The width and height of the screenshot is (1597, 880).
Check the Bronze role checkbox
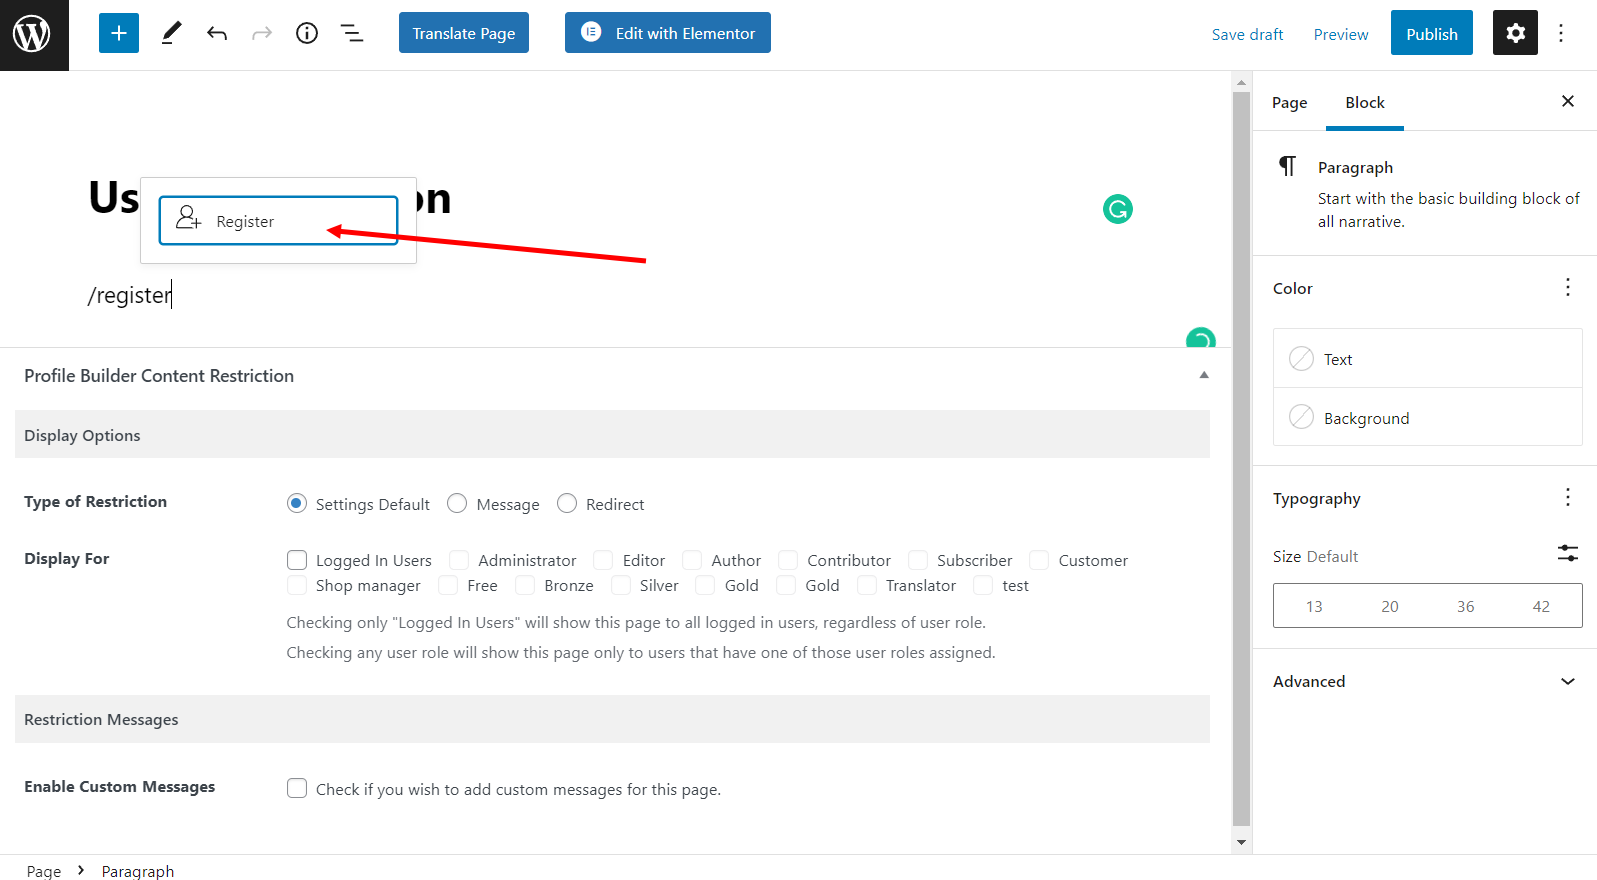tap(525, 585)
